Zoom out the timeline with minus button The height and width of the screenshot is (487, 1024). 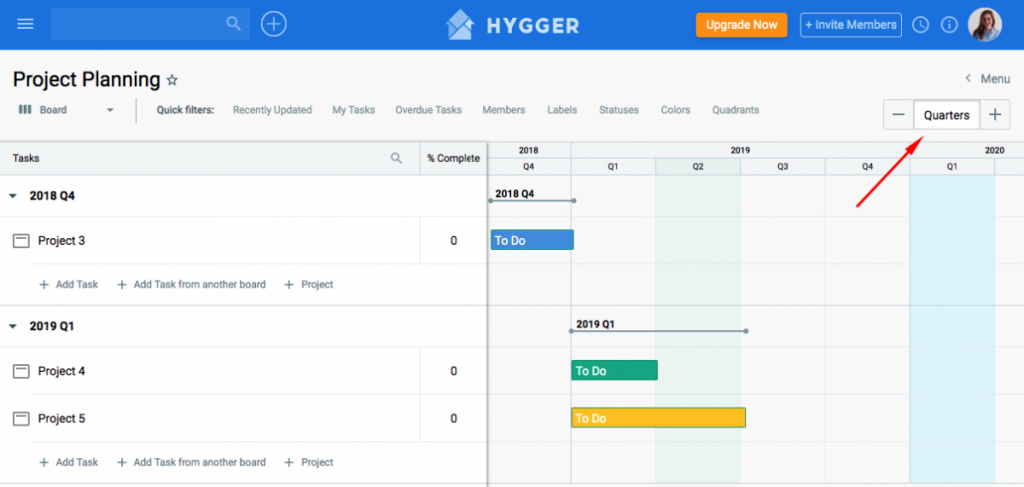coord(898,115)
